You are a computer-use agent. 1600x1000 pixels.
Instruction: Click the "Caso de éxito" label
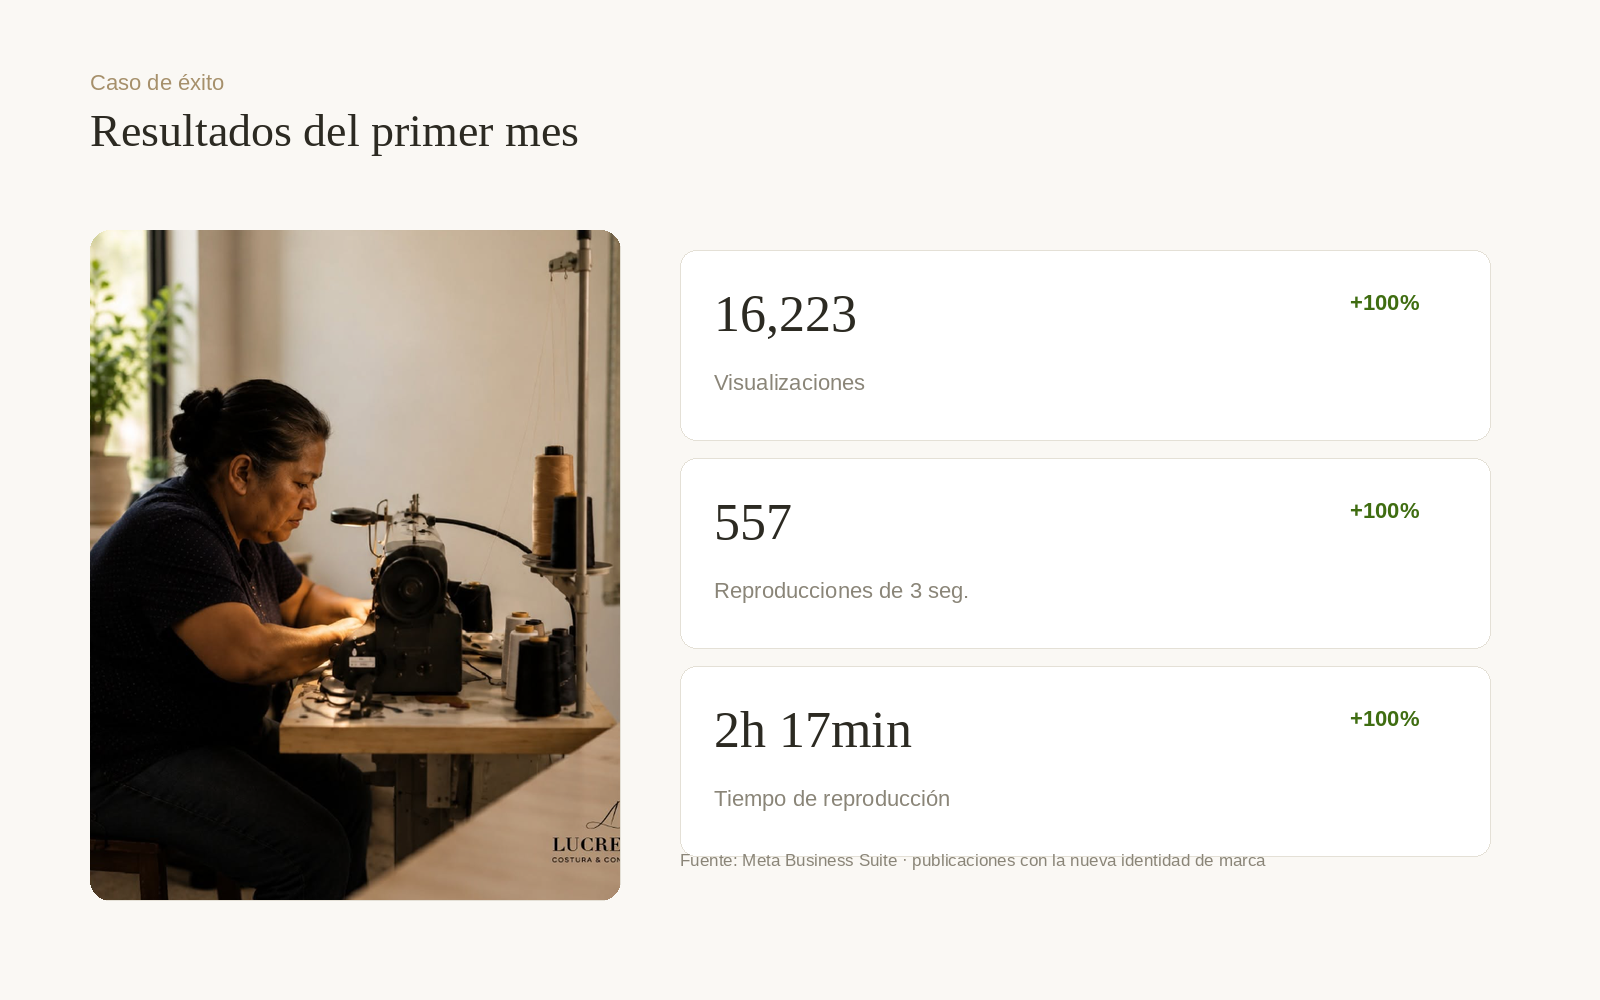(157, 83)
